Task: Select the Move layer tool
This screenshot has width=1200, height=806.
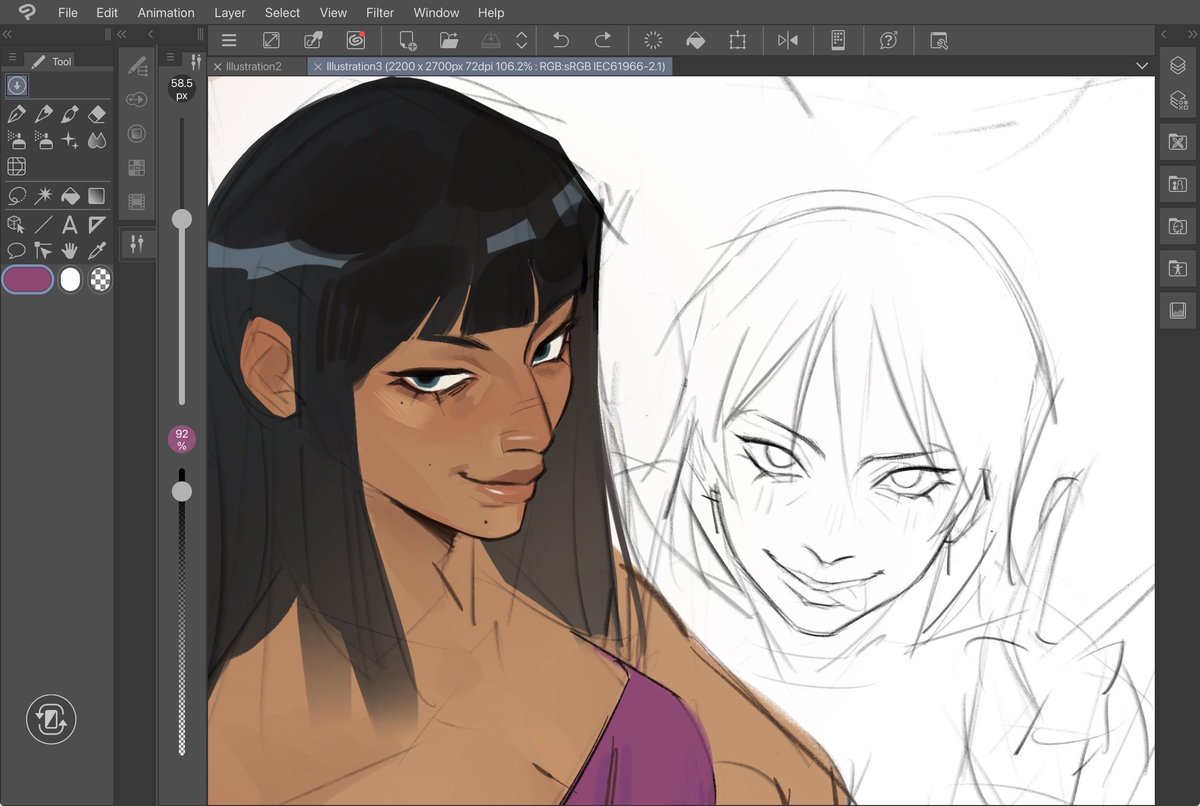Action: coord(43,250)
